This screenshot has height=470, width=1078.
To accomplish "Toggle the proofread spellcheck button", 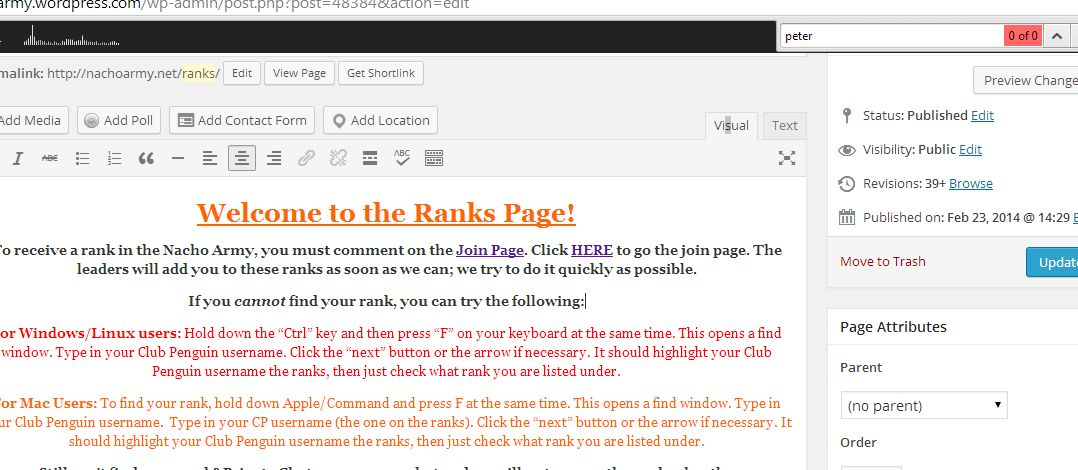I will click(x=402, y=158).
